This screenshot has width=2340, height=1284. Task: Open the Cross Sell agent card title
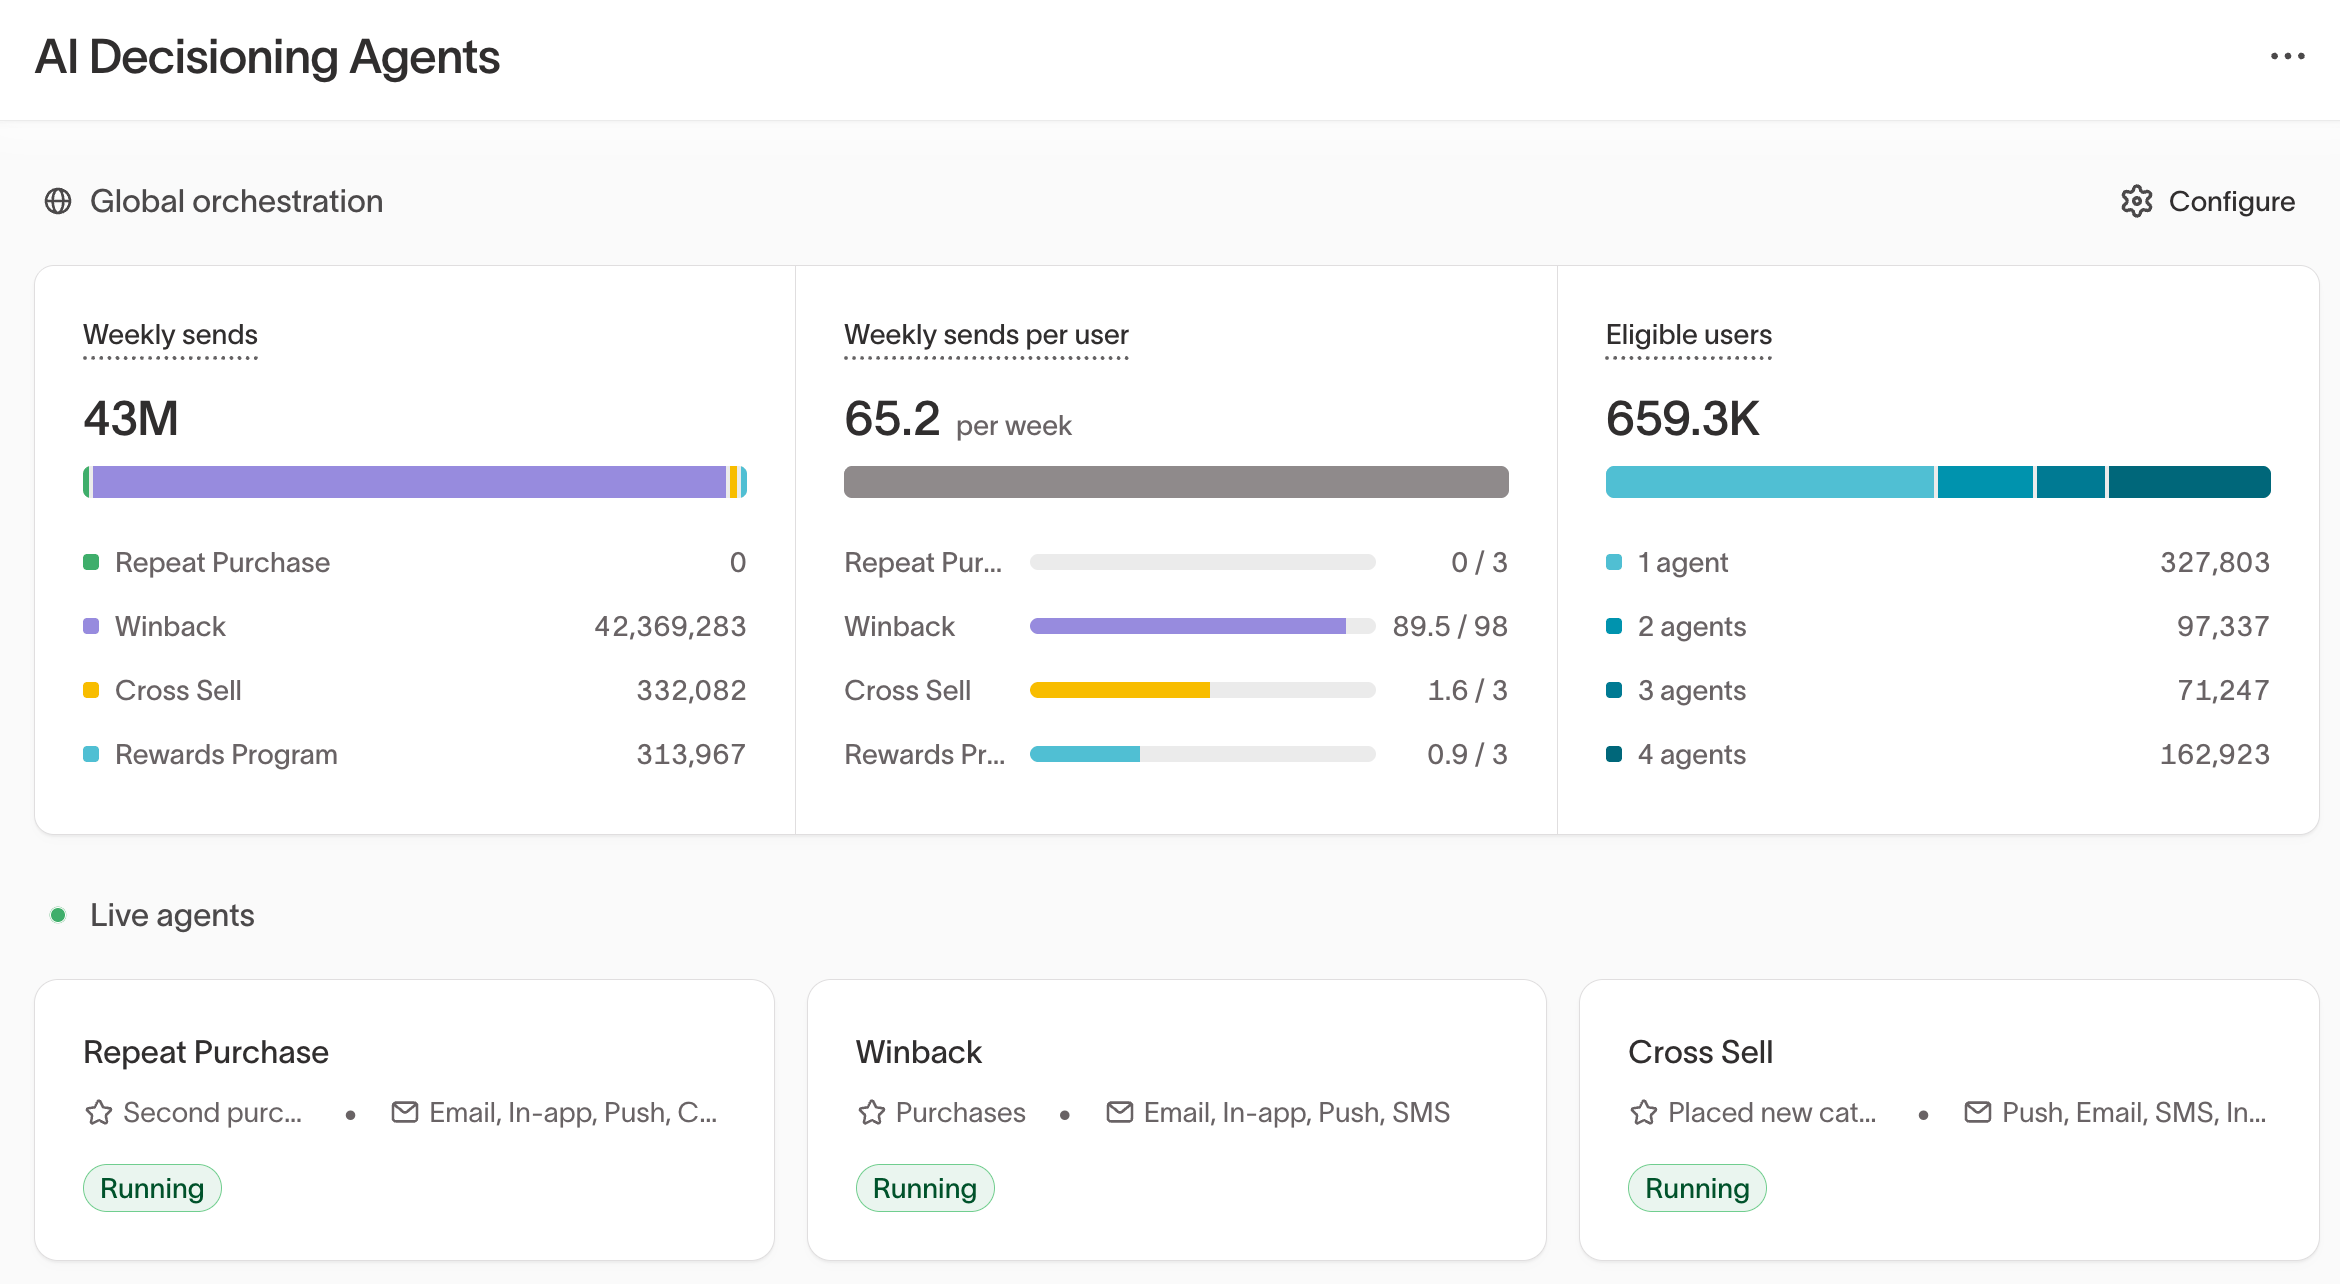tap(1700, 1052)
